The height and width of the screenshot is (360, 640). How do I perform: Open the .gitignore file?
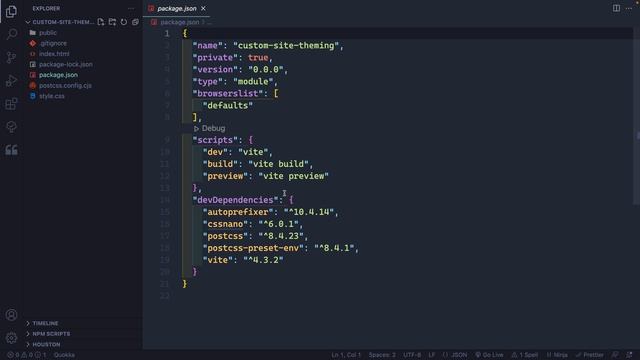53,43
